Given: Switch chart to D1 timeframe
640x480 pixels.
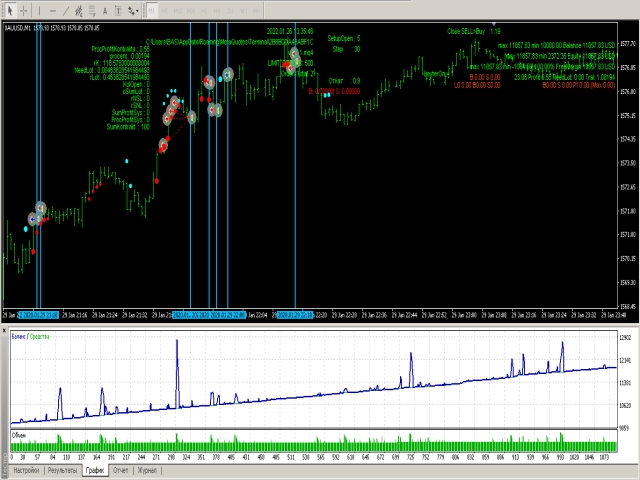Looking at the screenshot, I should [x=230, y=11].
